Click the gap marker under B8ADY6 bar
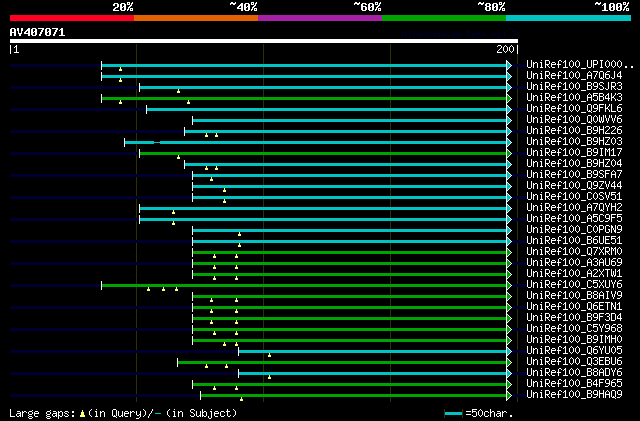The image size is (640, 421). coord(269,377)
